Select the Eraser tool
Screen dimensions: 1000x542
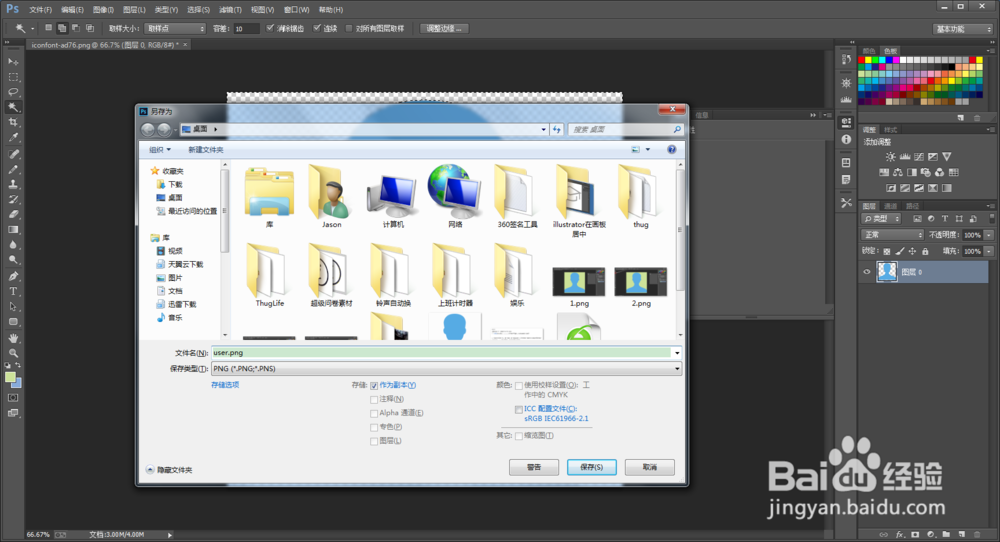tap(13, 215)
